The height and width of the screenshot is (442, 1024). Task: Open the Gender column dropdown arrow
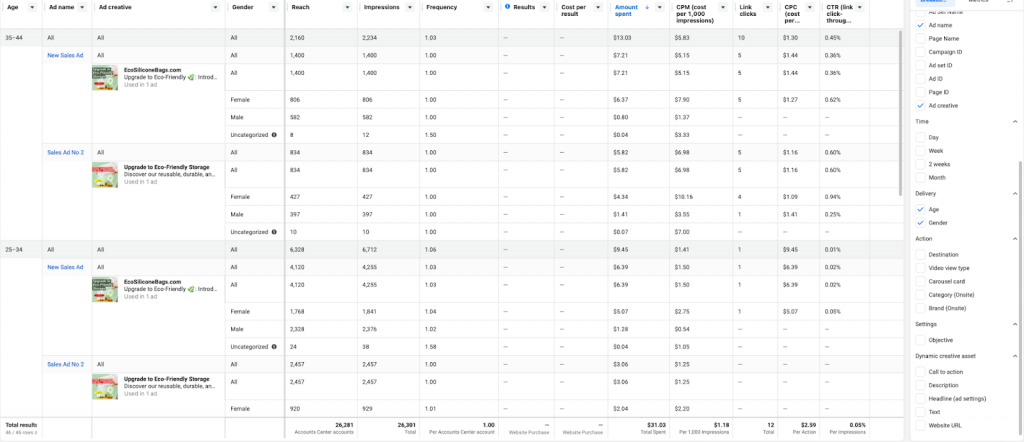coord(272,7)
